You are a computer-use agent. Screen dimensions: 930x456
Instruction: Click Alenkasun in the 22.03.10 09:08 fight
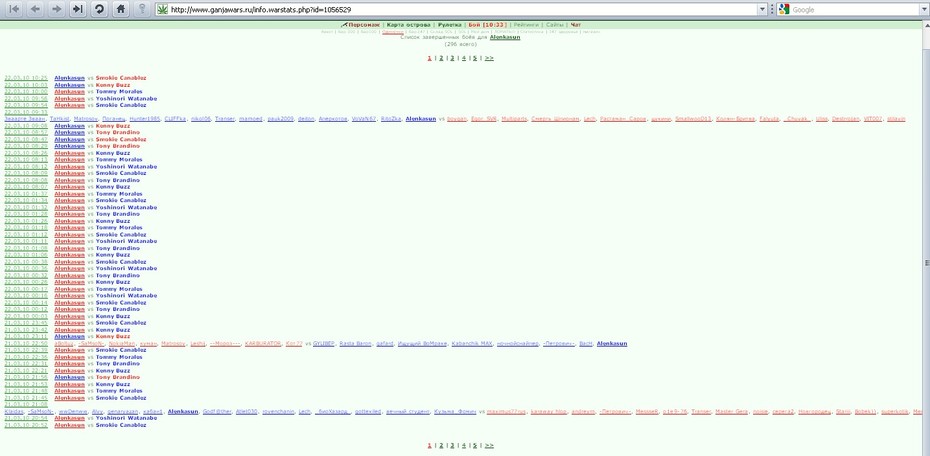tap(69, 126)
